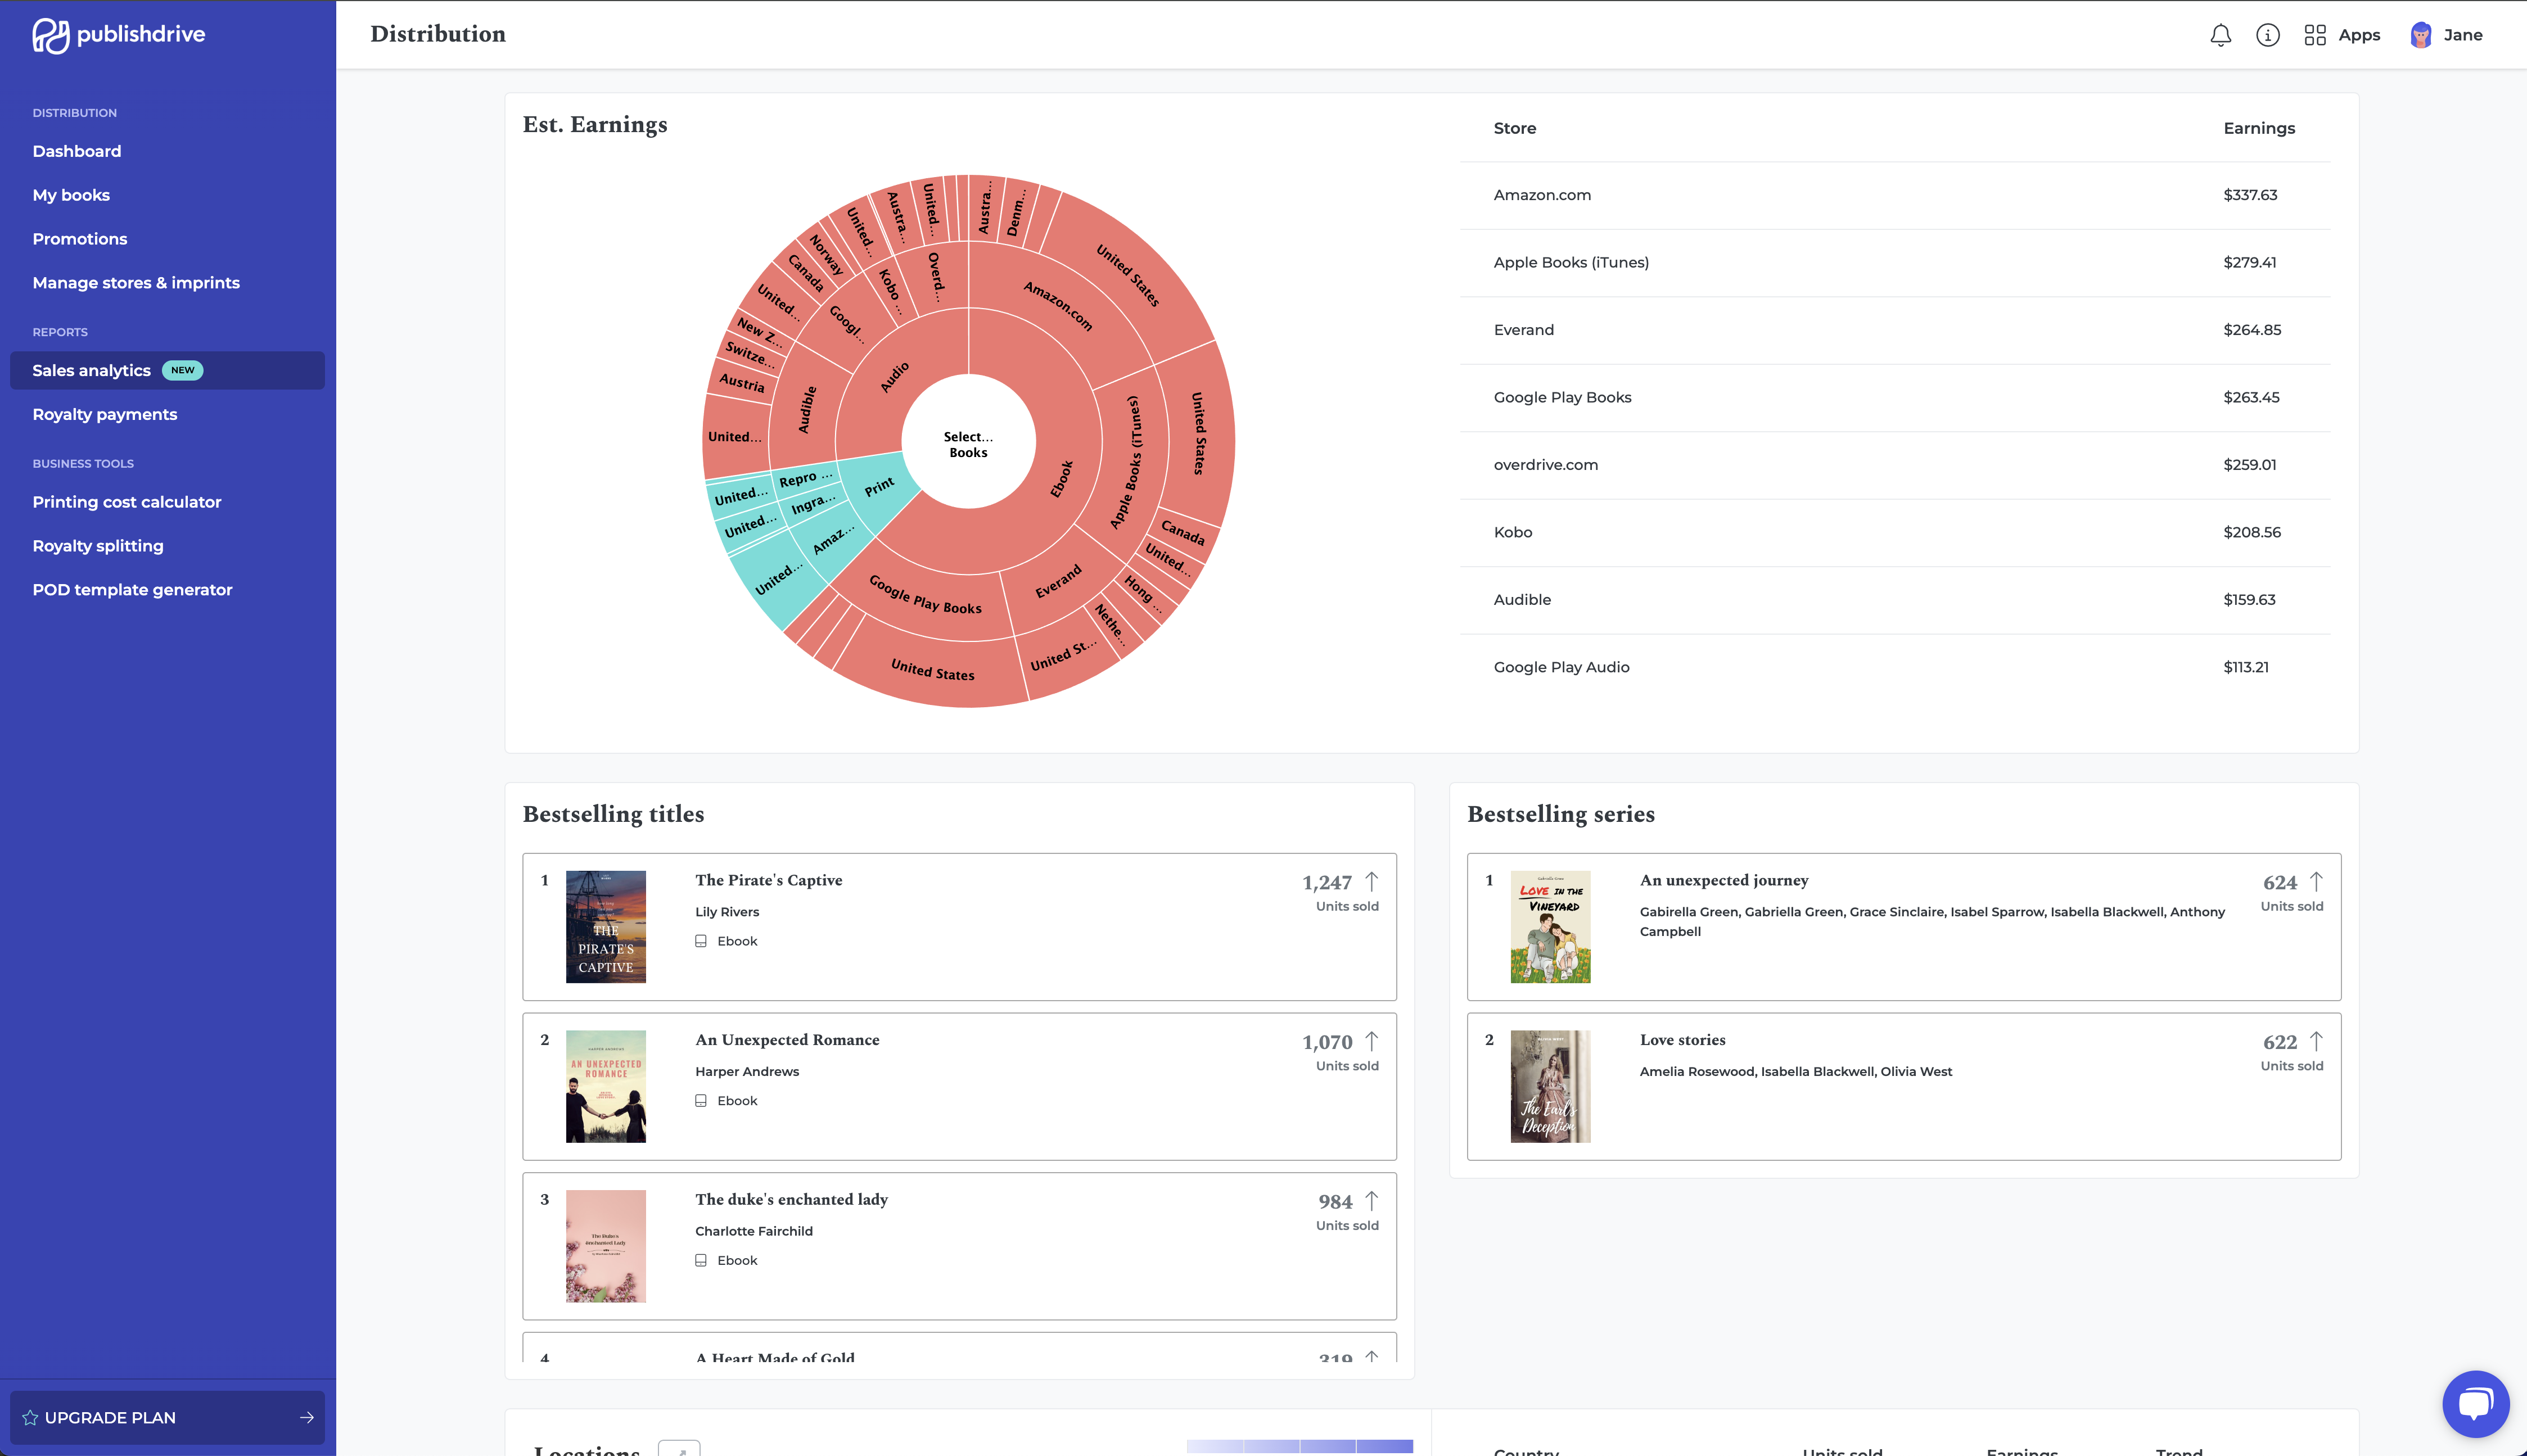Viewport: 2527px width, 1456px height.
Task: Click The duke's enchanted lady cover
Action: 606,1246
